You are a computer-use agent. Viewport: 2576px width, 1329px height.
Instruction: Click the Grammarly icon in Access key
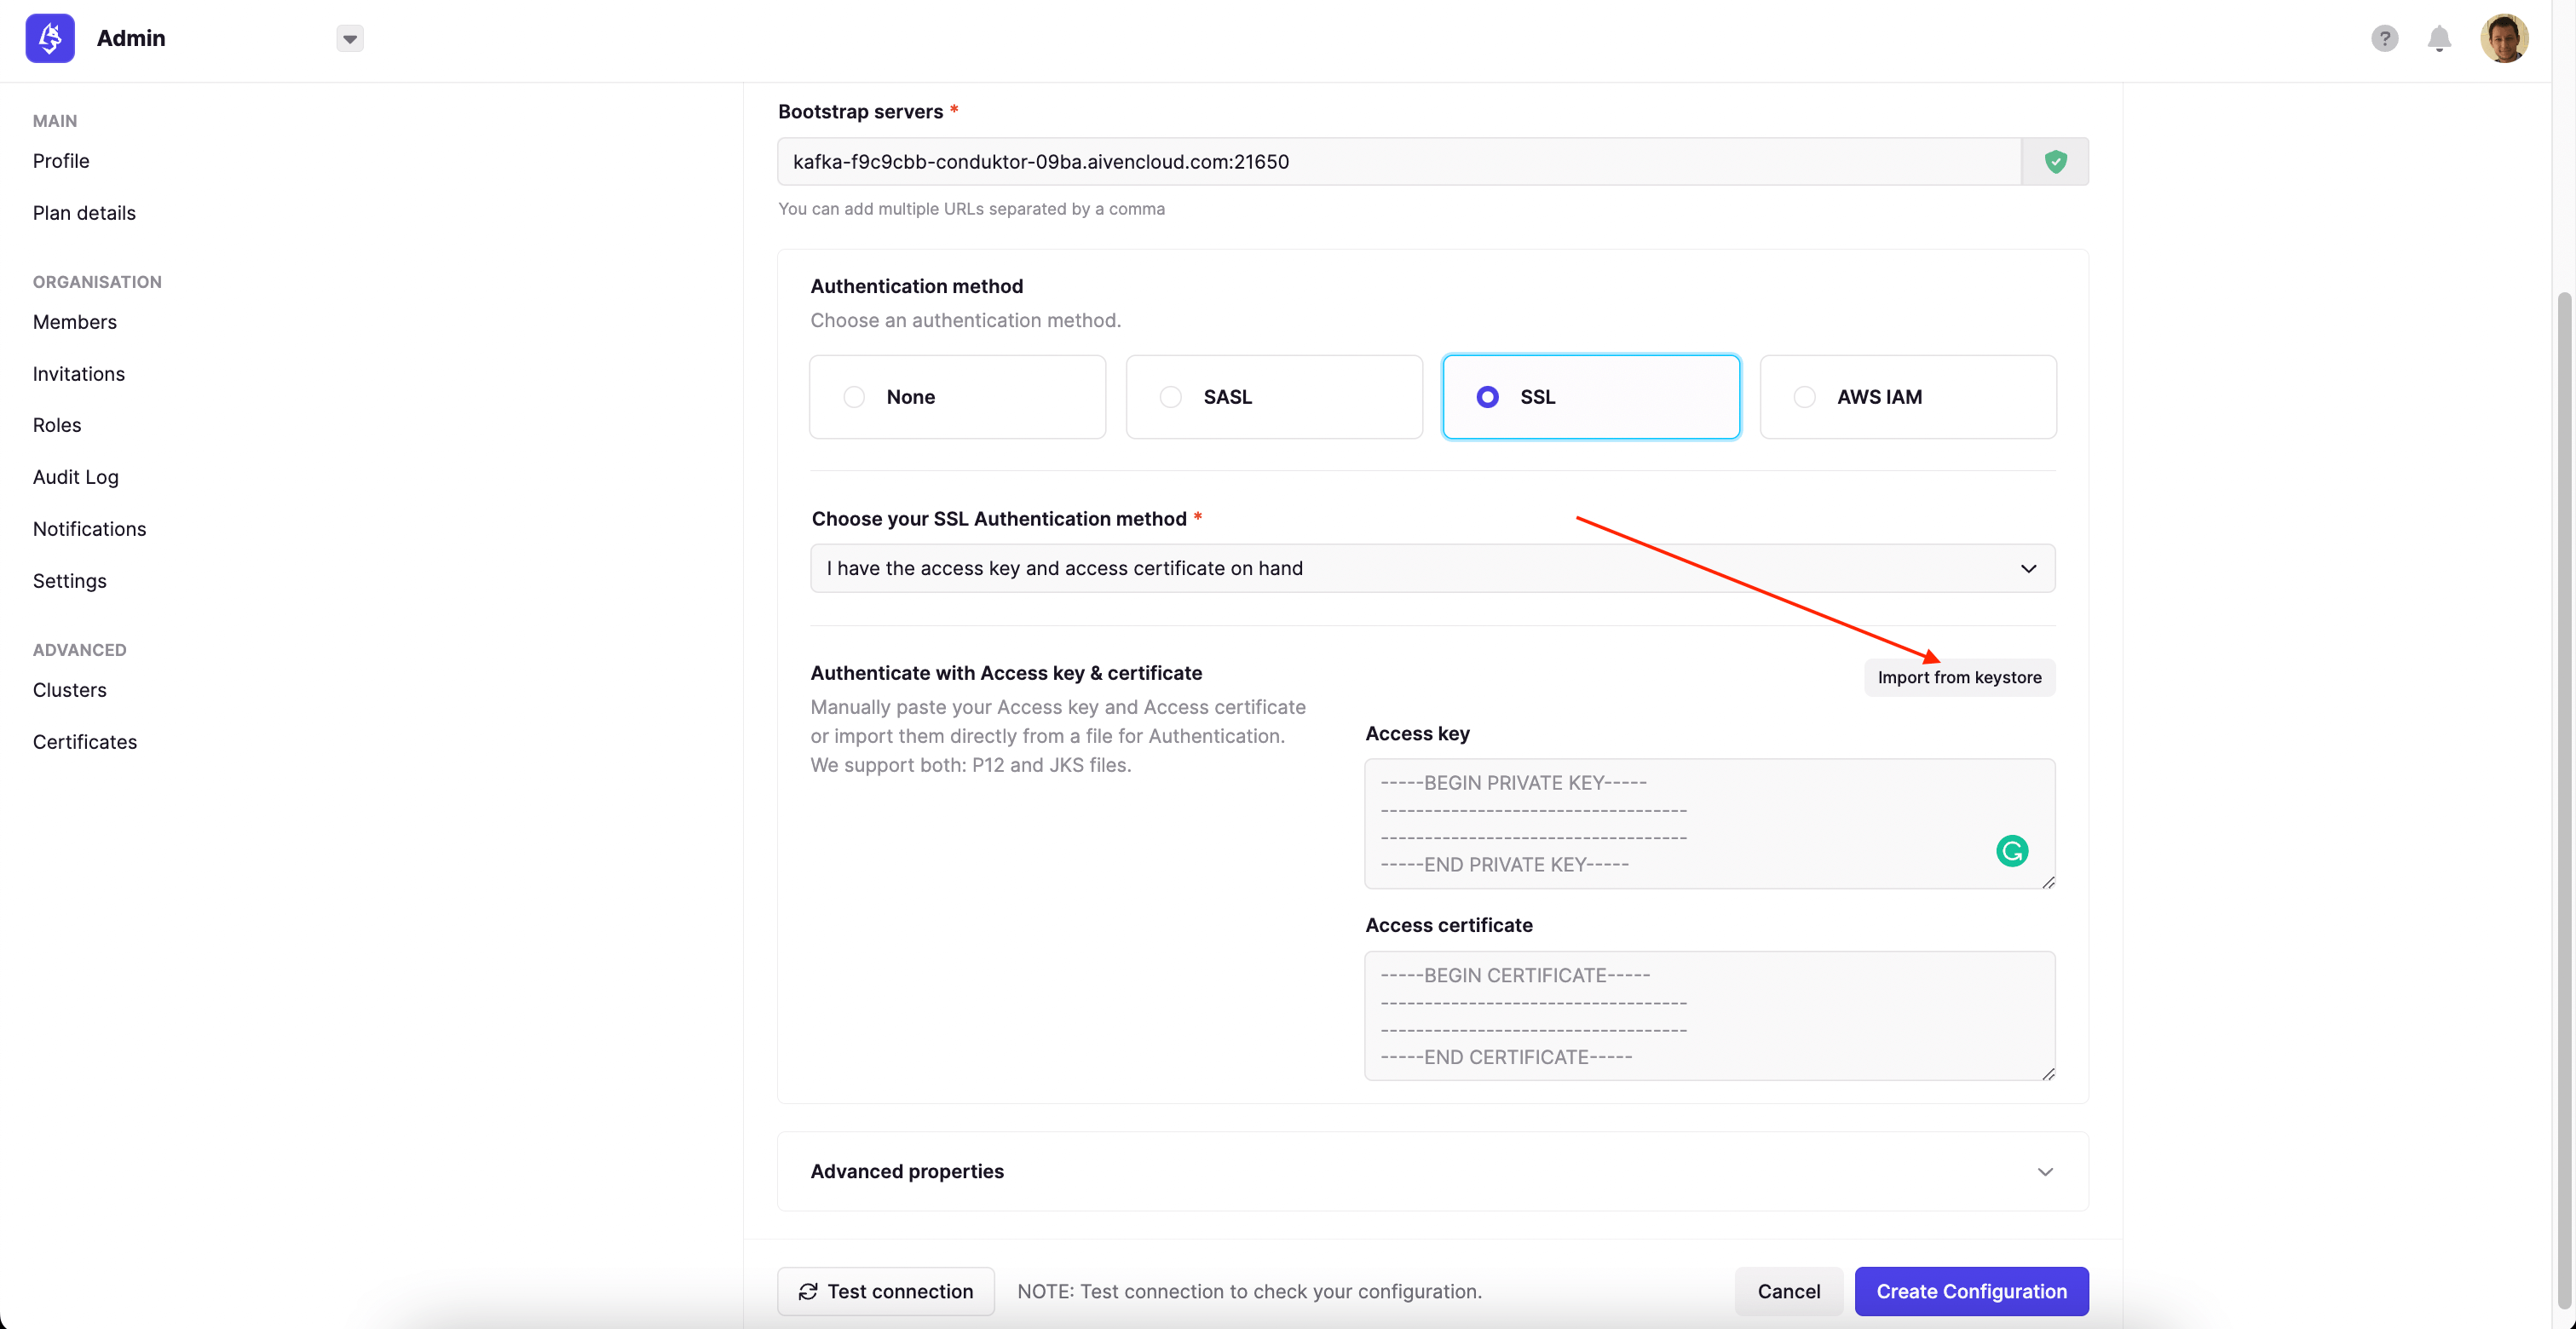(x=2012, y=851)
